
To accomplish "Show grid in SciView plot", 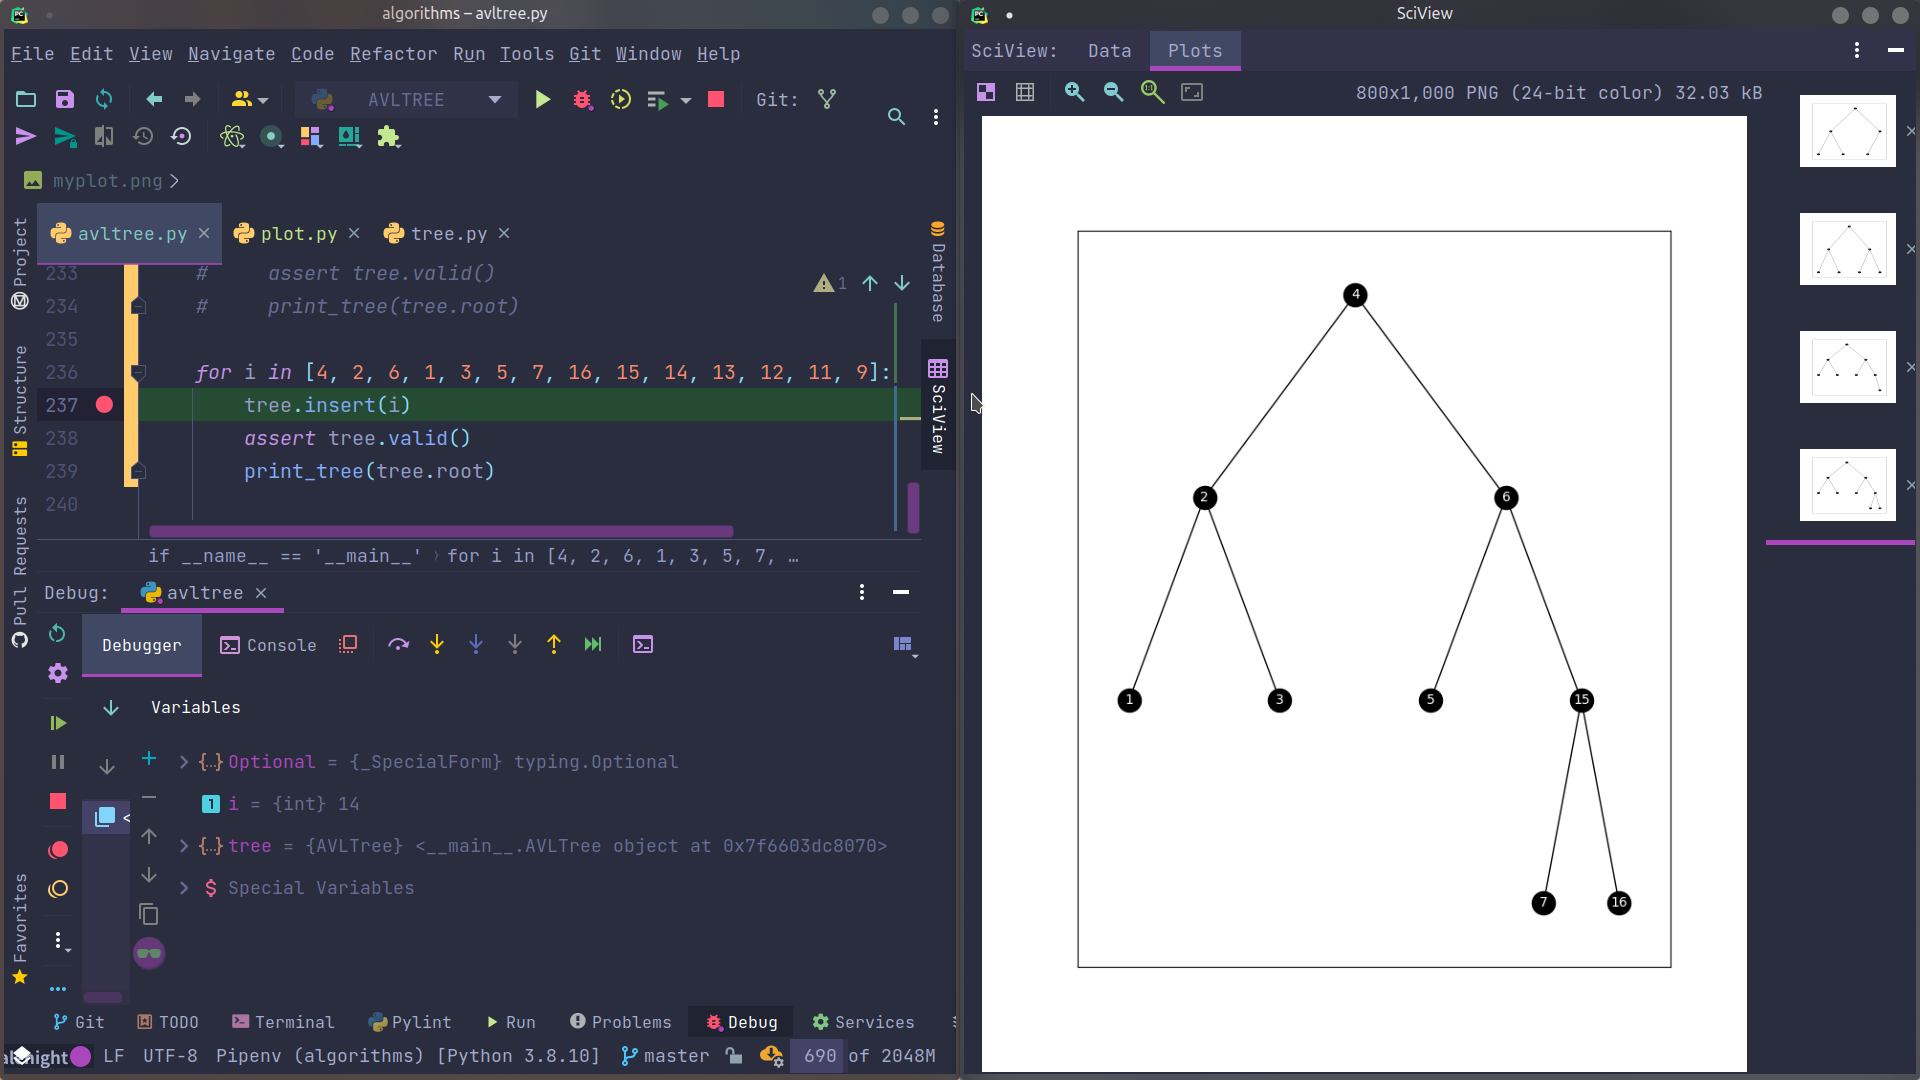I will (1025, 92).
